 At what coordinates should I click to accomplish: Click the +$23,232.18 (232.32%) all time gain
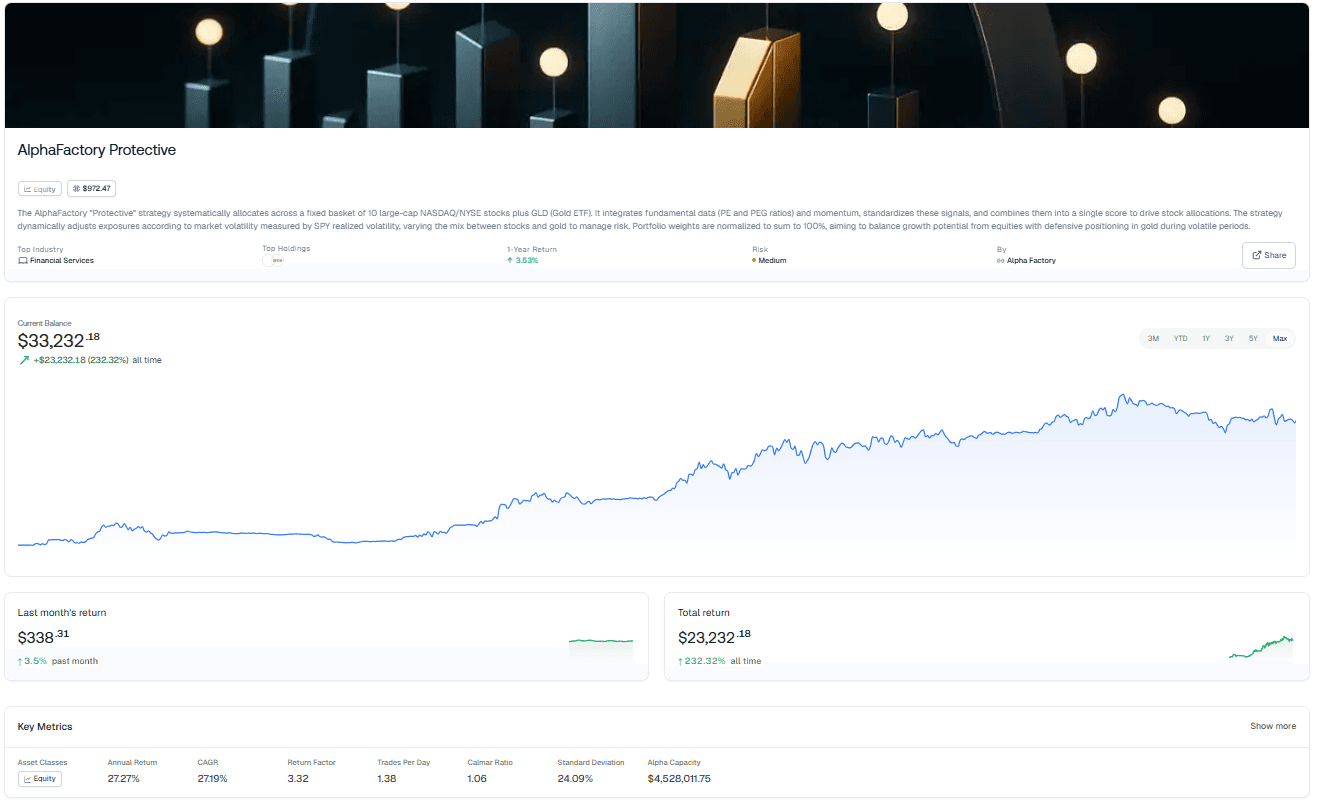(x=90, y=360)
